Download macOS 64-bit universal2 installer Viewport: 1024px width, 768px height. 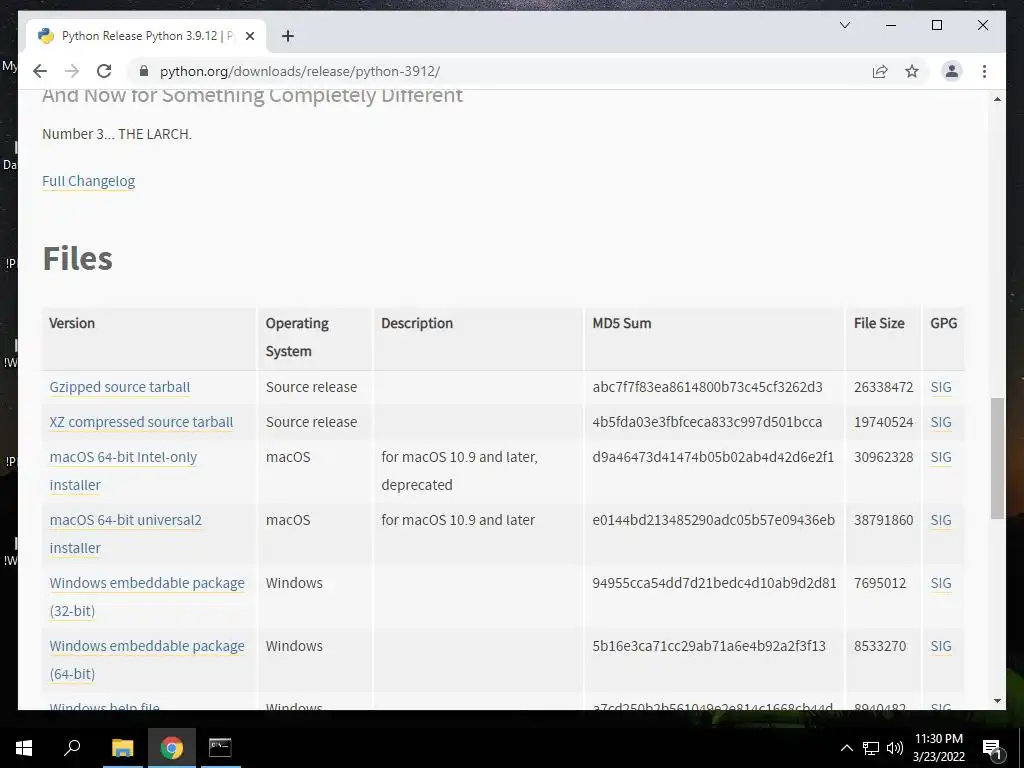pyautogui.click(x=125, y=534)
